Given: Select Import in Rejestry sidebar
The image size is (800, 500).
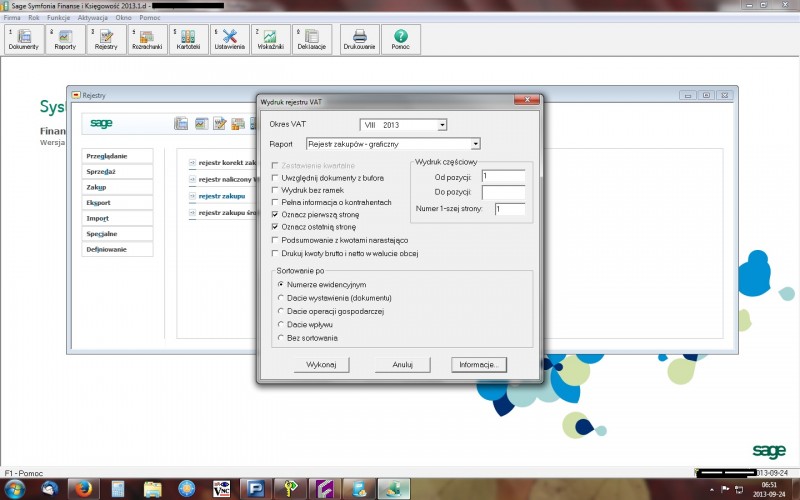Looking at the screenshot, I should point(117,218).
